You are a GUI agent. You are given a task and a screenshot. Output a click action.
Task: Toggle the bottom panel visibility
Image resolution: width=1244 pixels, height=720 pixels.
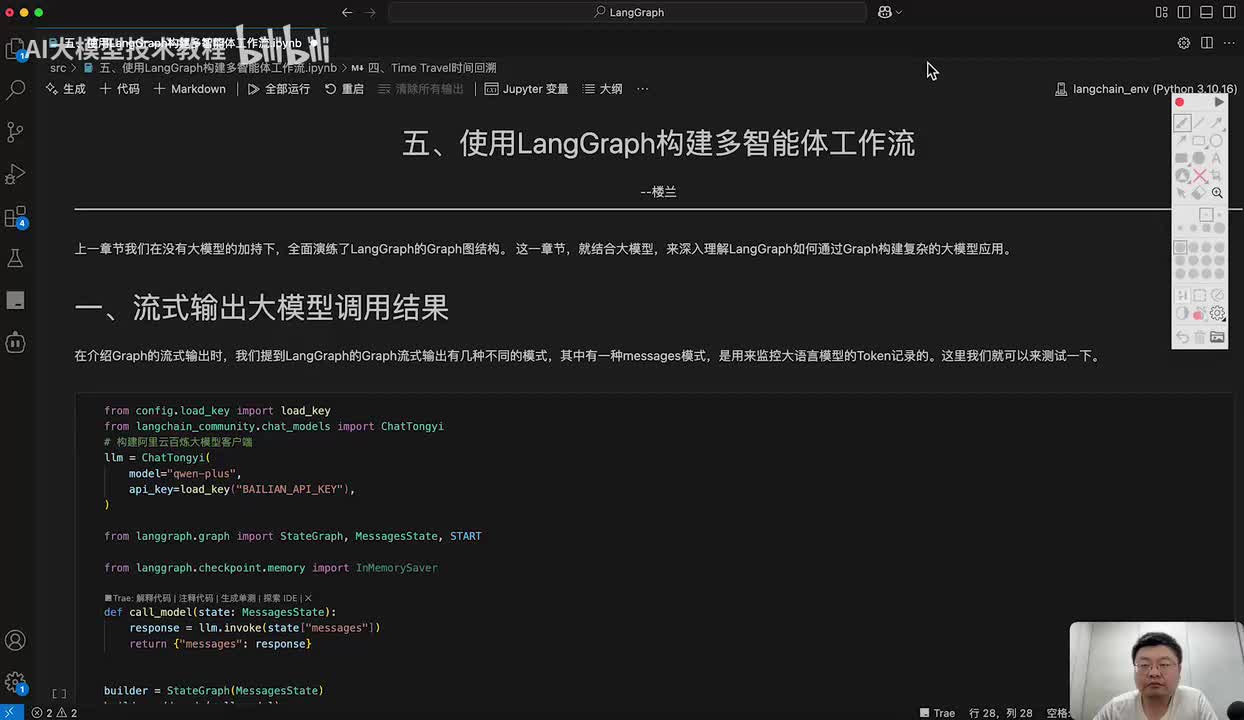[x=1206, y=12]
